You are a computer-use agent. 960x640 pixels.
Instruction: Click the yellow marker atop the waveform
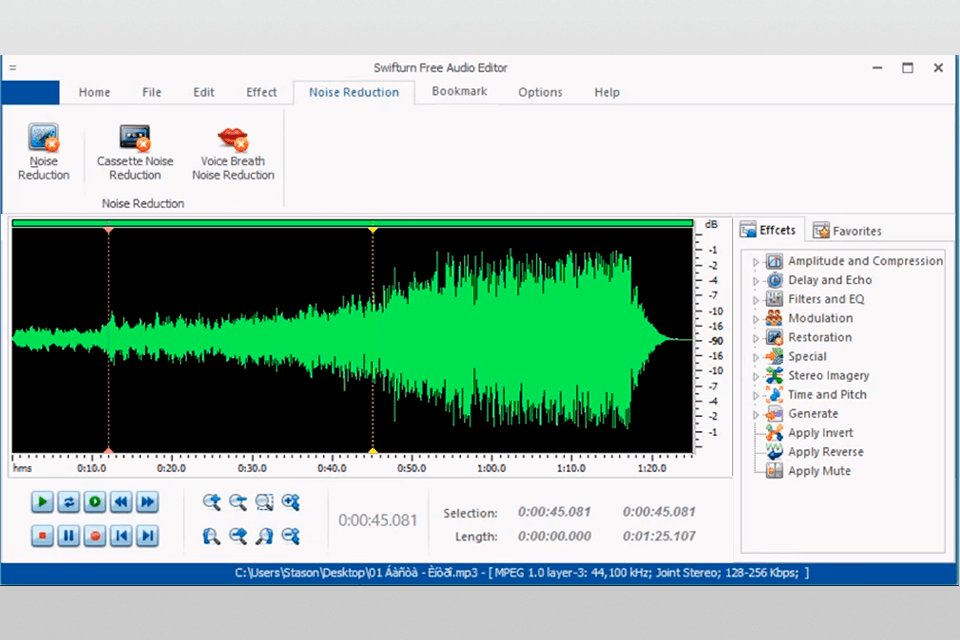click(x=373, y=230)
